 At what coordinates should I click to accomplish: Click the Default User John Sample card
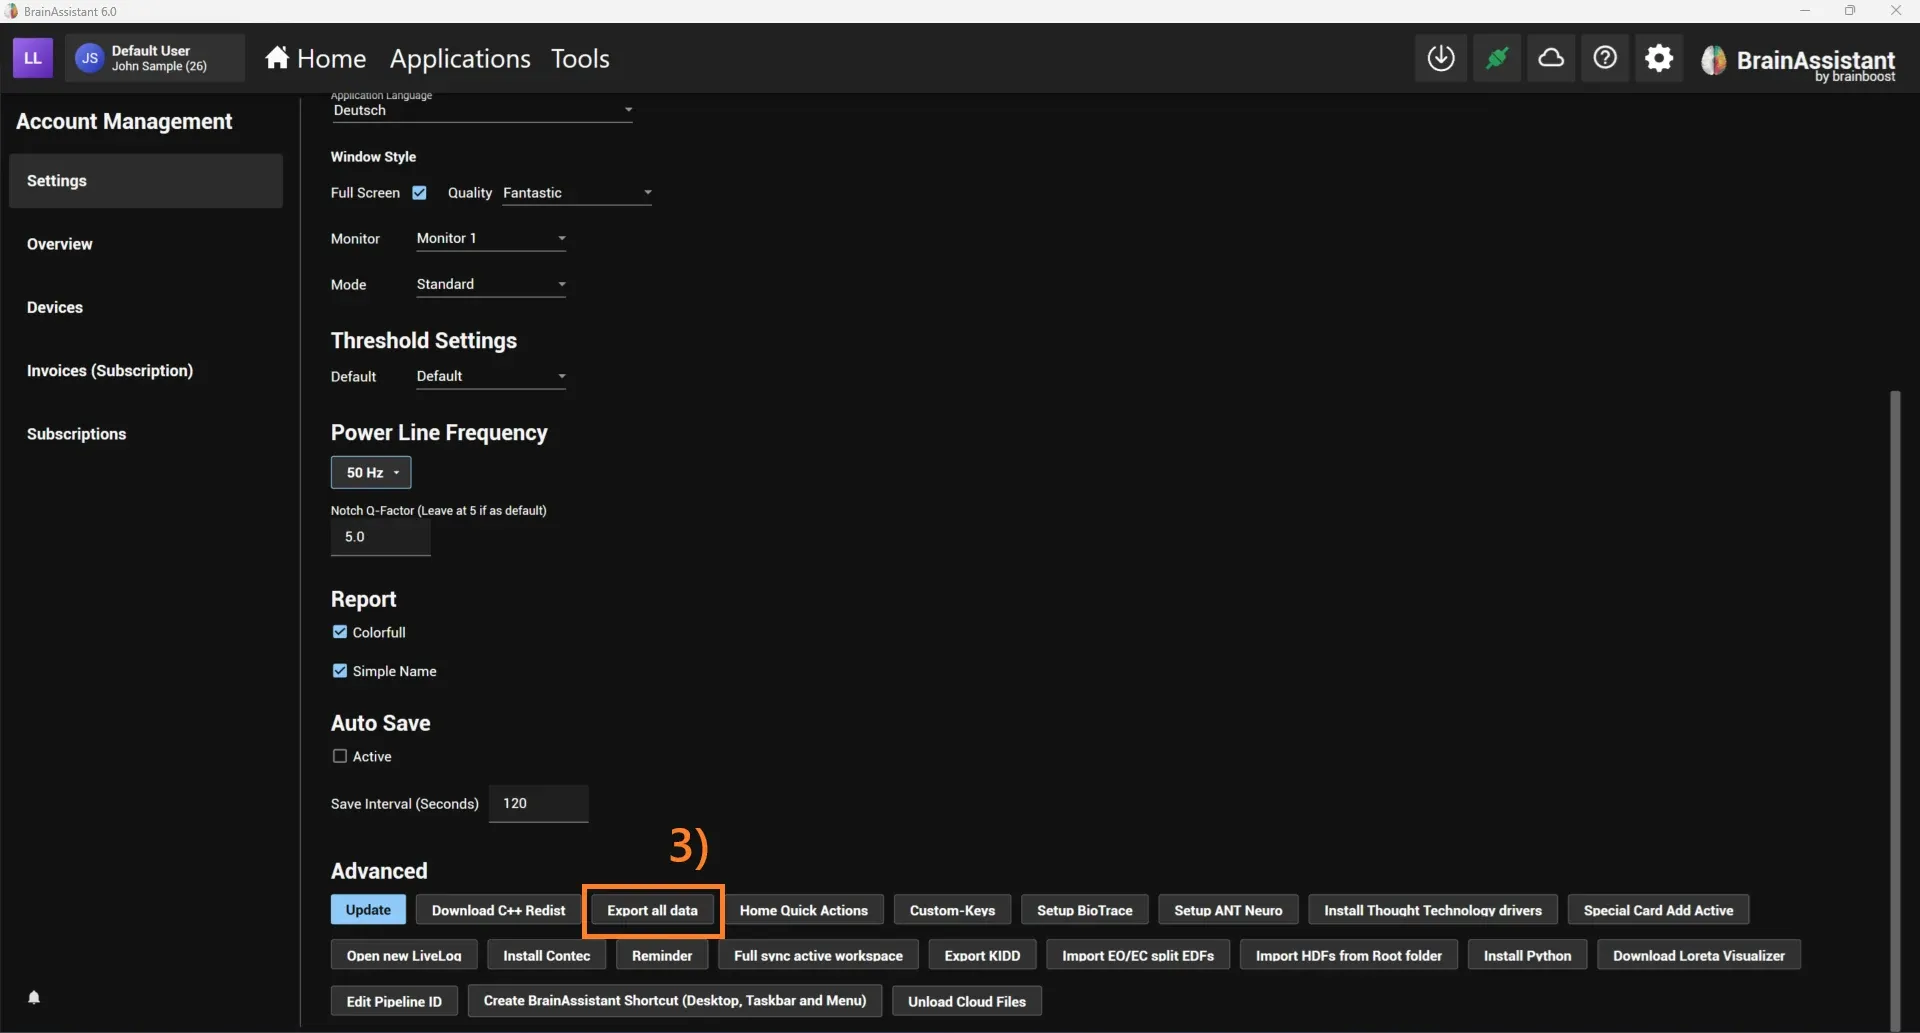click(x=155, y=58)
